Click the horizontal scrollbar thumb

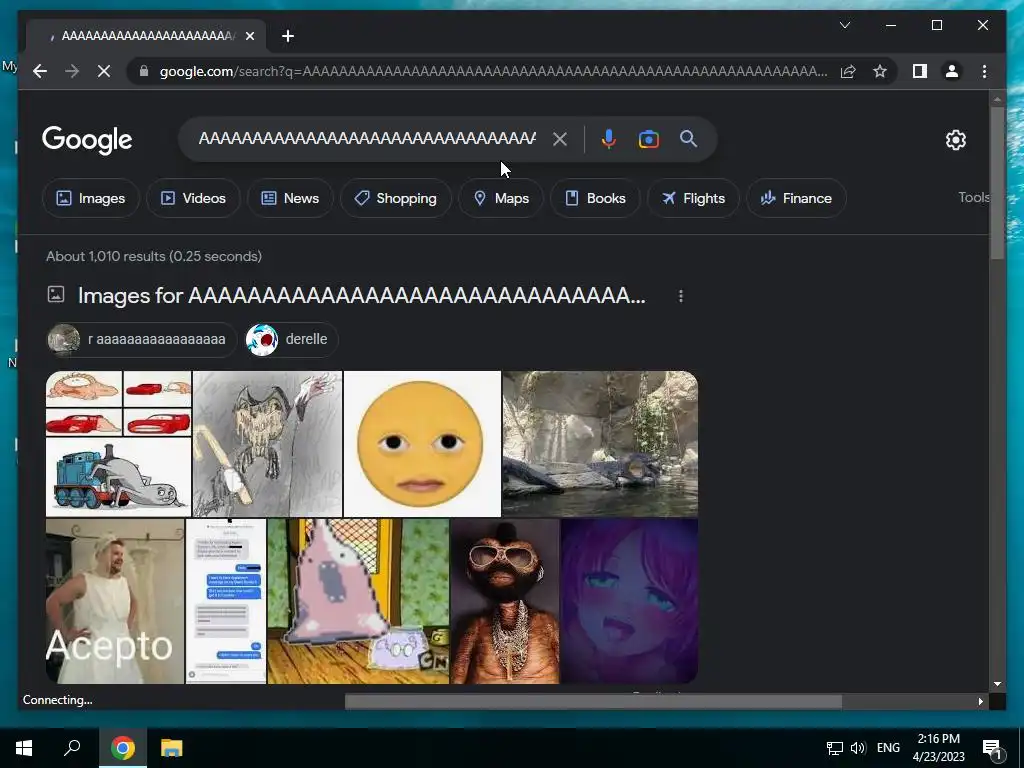[593, 701]
